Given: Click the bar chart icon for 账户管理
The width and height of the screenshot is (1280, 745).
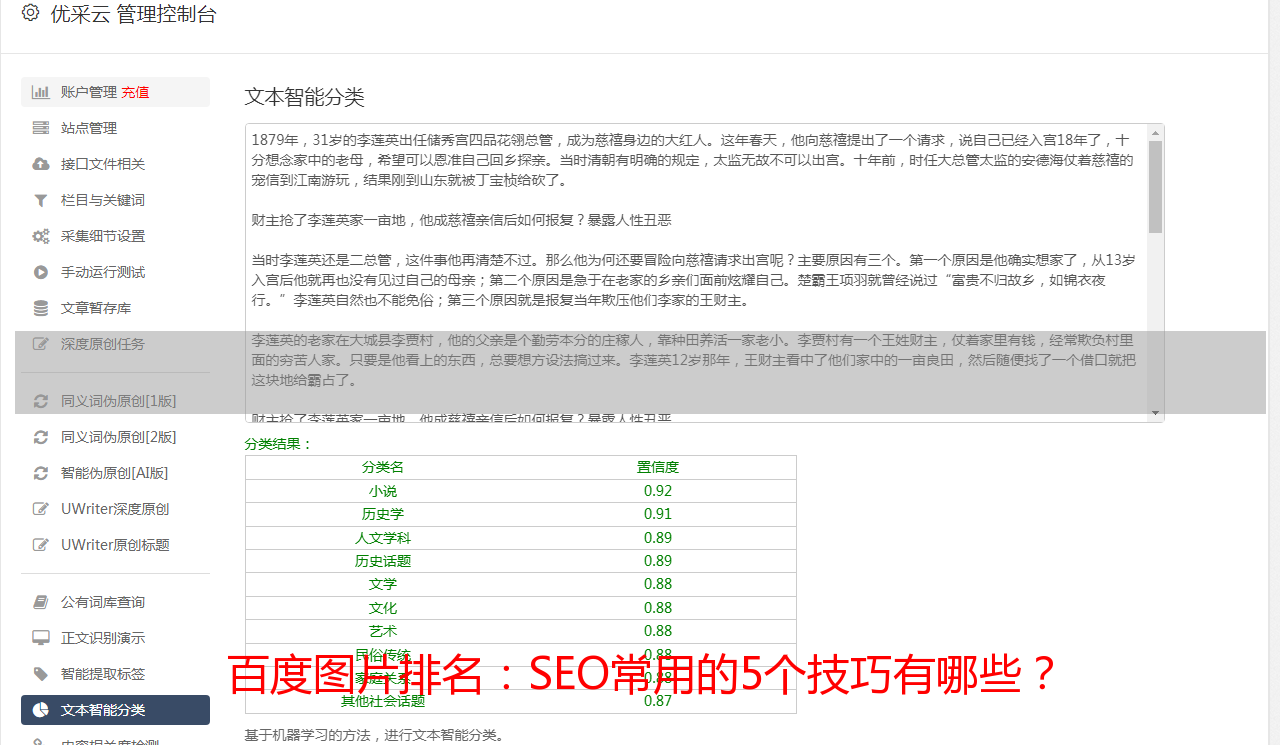Looking at the screenshot, I should pos(41,92).
